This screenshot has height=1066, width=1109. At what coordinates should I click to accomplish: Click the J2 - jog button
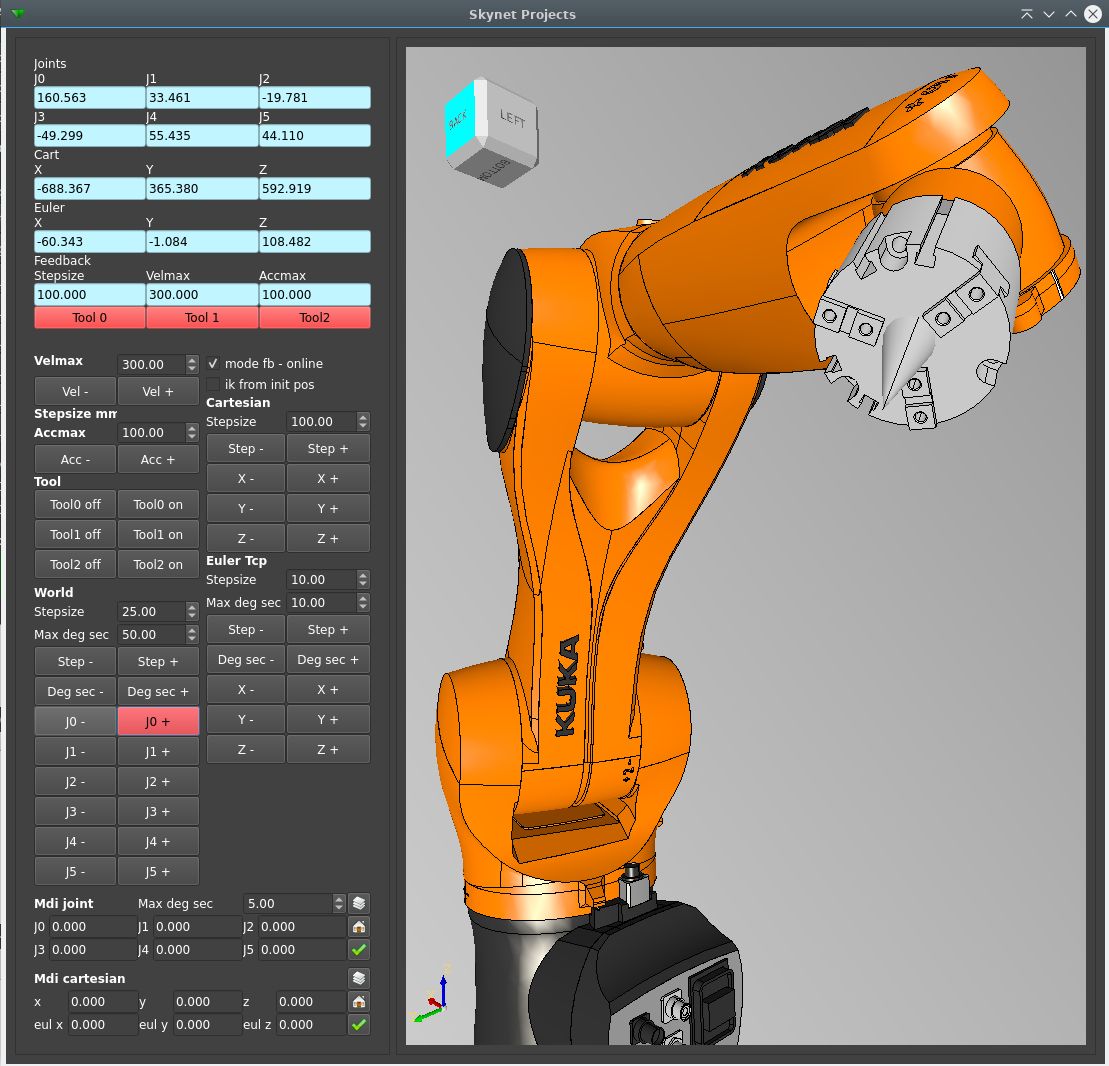tap(75, 782)
